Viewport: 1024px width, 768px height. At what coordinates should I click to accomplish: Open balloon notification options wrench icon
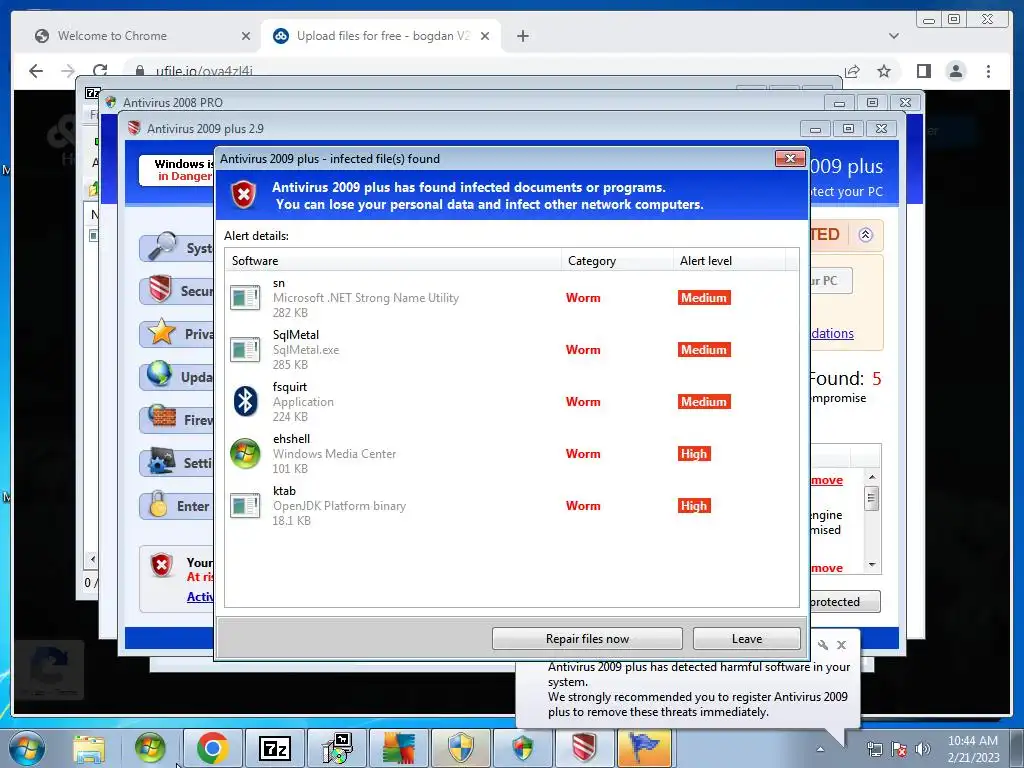pyautogui.click(x=823, y=645)
